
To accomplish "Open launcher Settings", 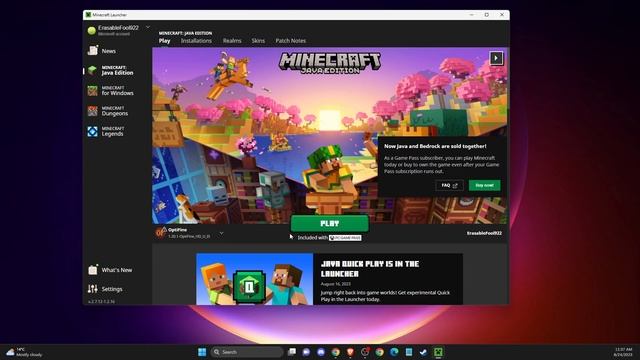I will pyautogui.click(x=105, y=289).
